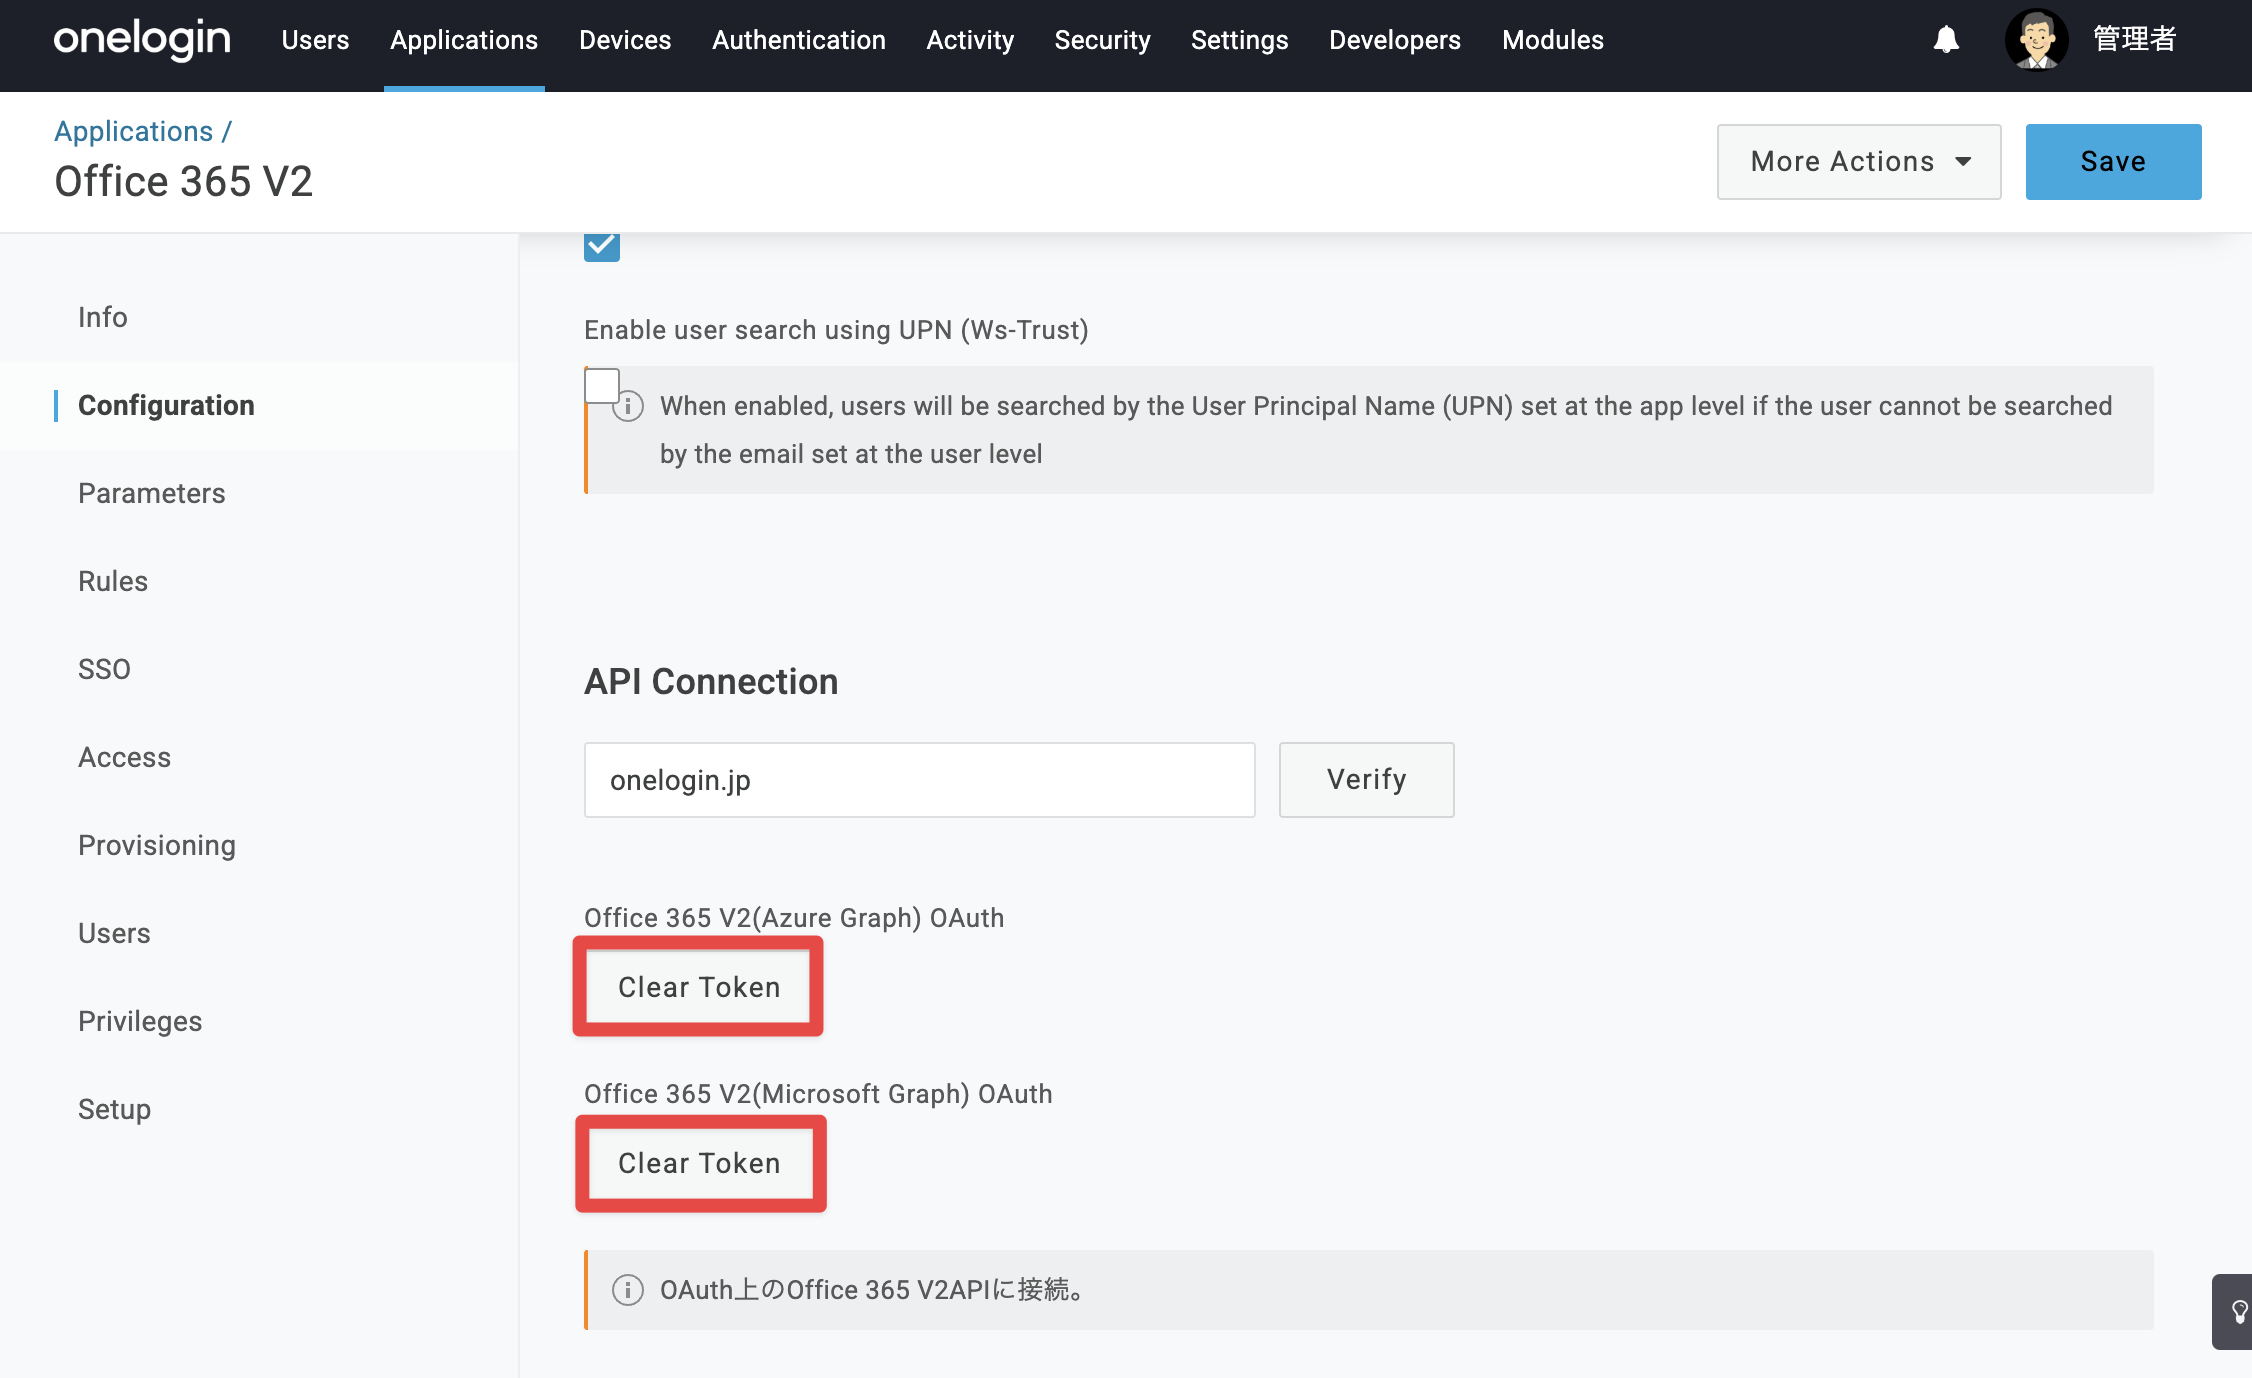The width and height of the screenshot is (2252, 1378).
Task: Go to the Parameters tab
Action: [152, 493]
